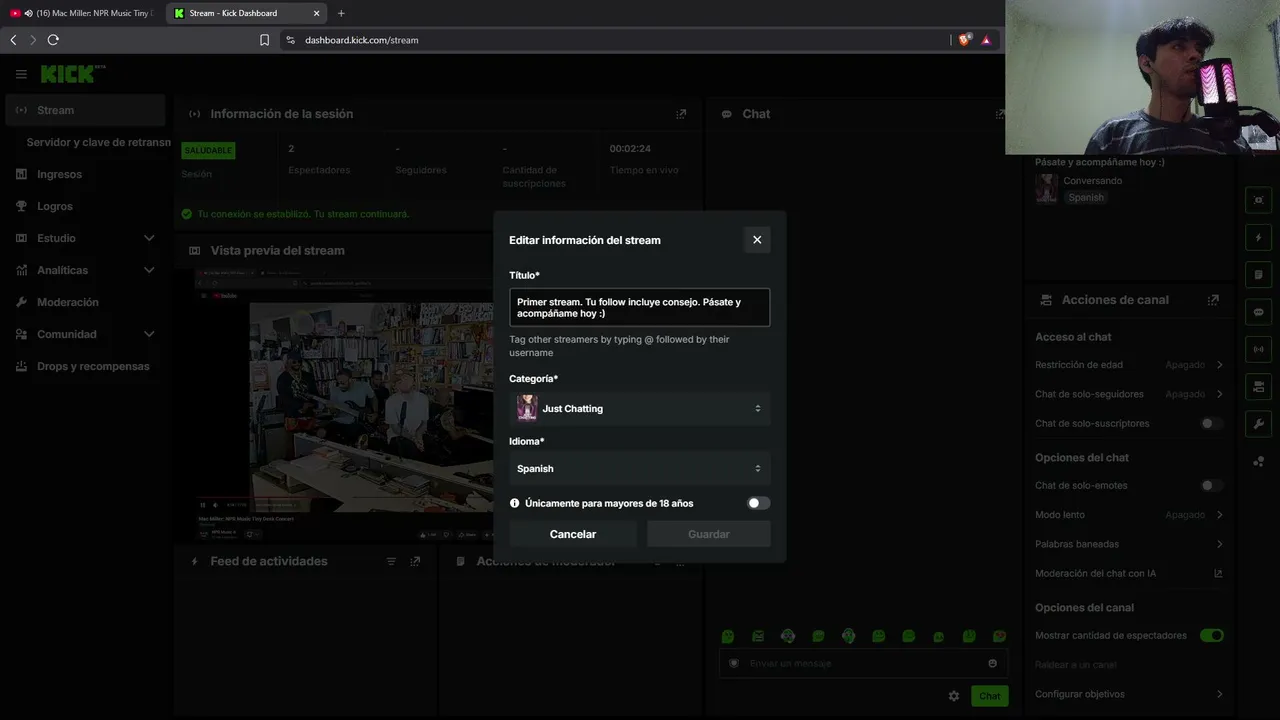The height and width of the screenshot is (720, 1280).
Task: Open Palabras baneadas settings
Action: pyautogui.click(x=1129, y=544)
